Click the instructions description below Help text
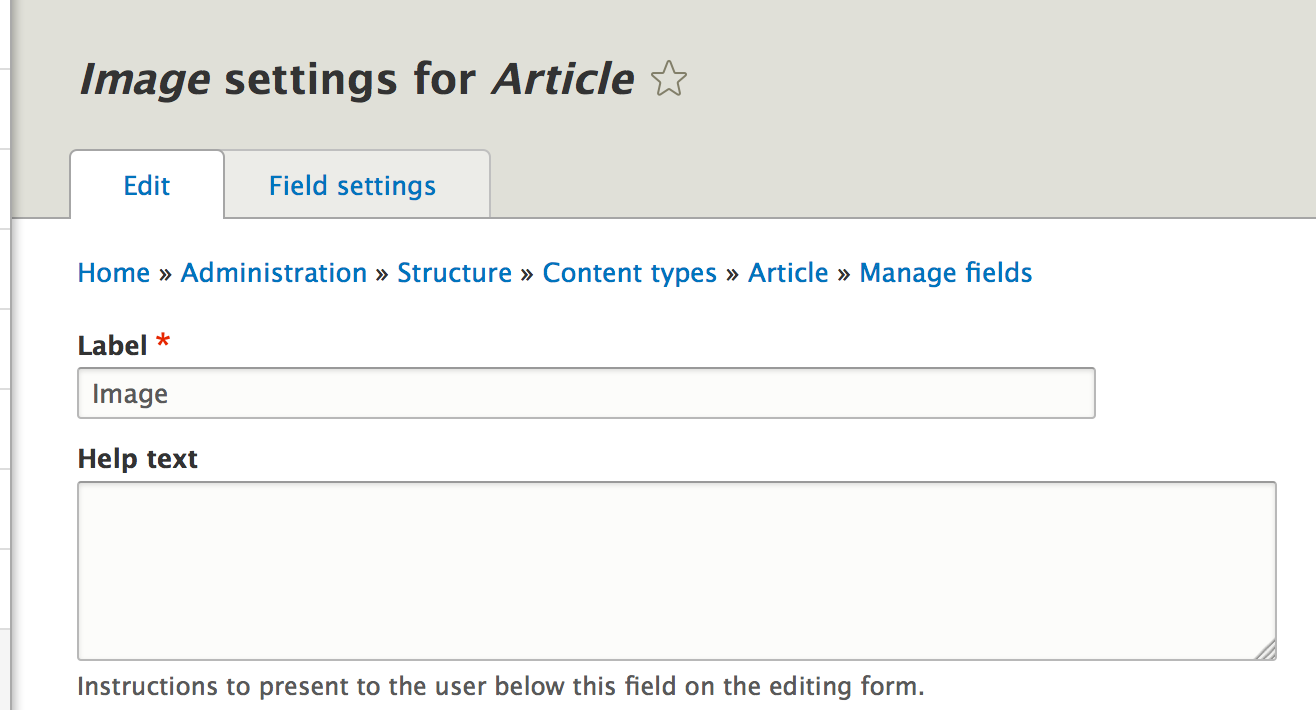The image size is (1316, 710). pos(500,687)
